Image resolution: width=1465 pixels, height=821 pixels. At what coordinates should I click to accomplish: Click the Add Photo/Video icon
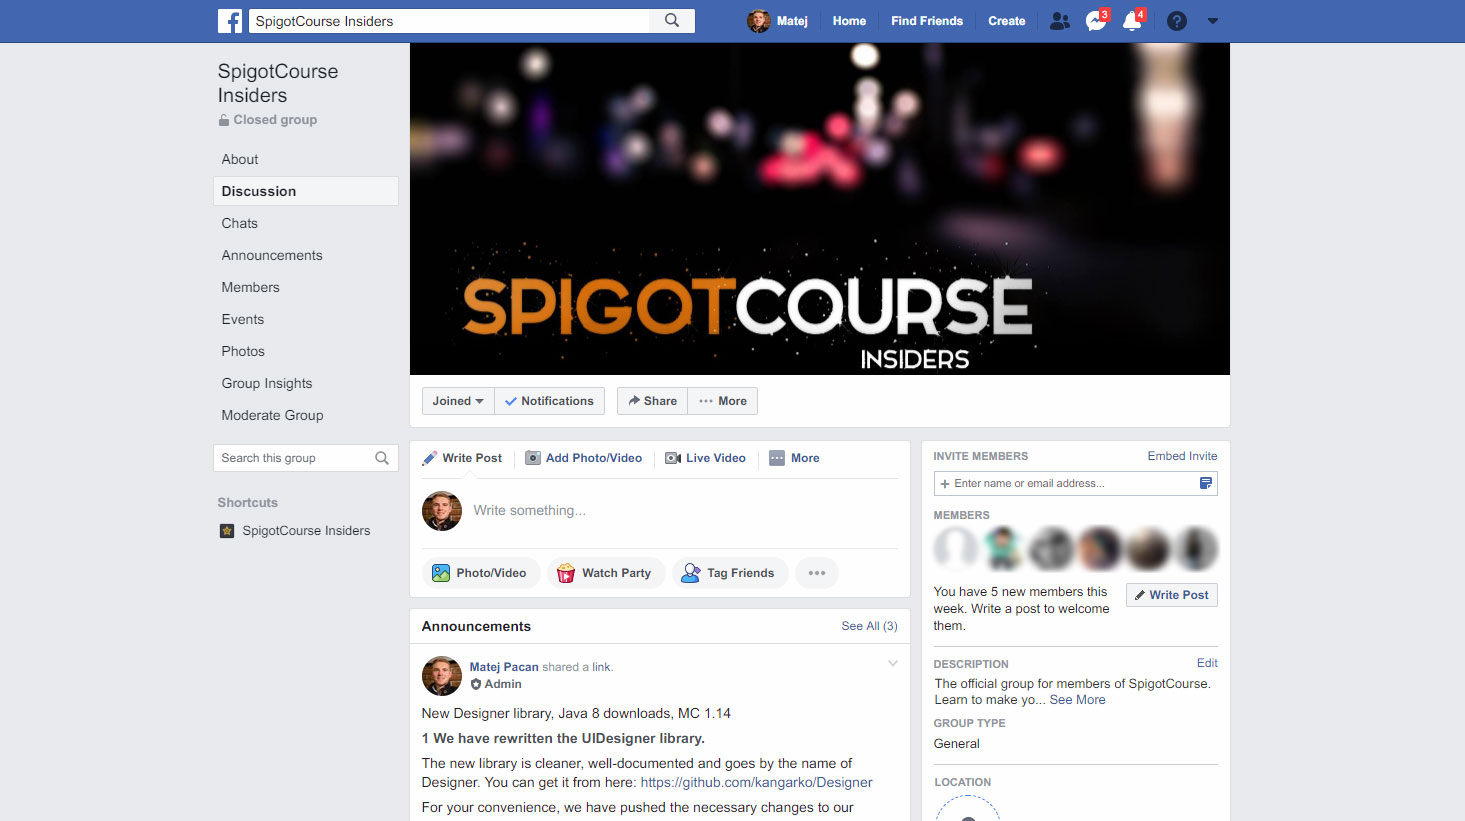tap(533, 458)
